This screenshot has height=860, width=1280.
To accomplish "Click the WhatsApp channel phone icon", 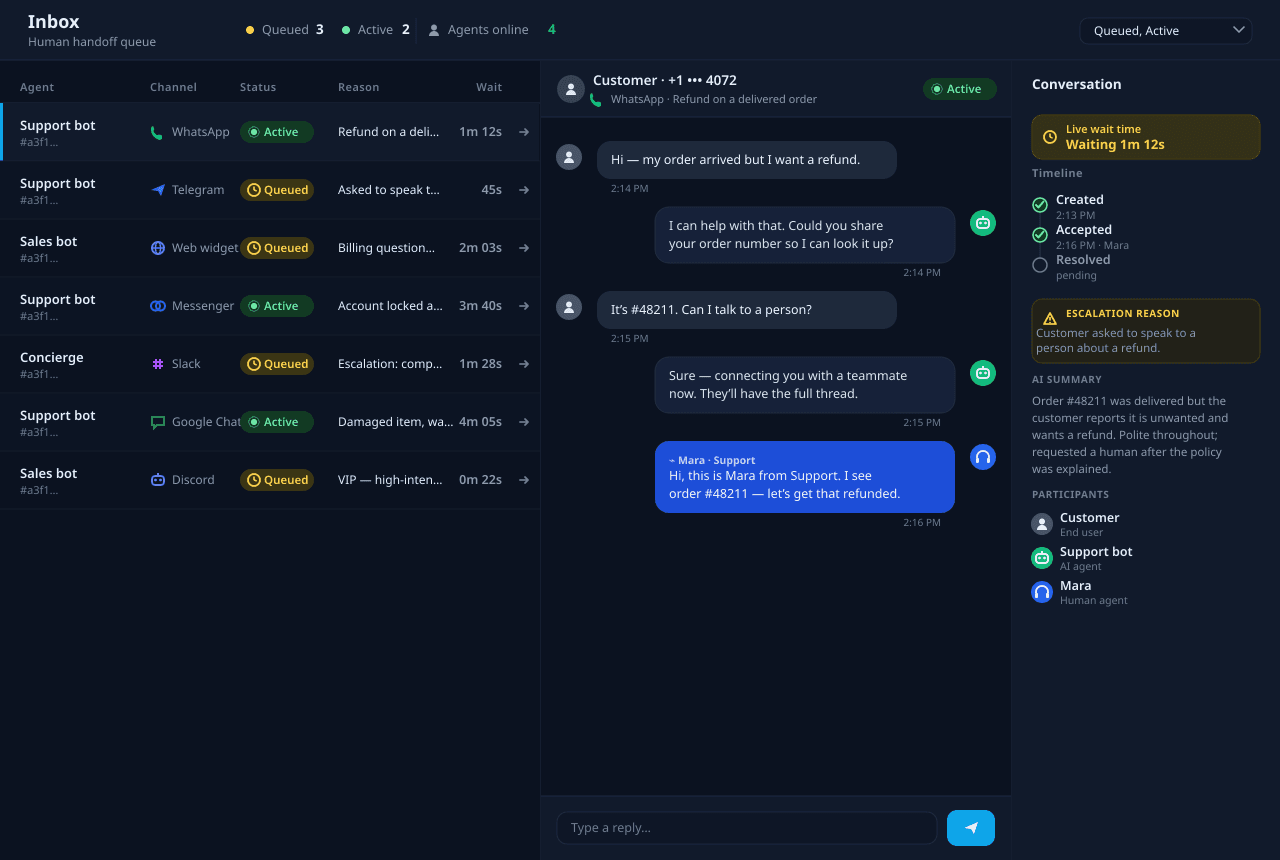I will point(157,132).
